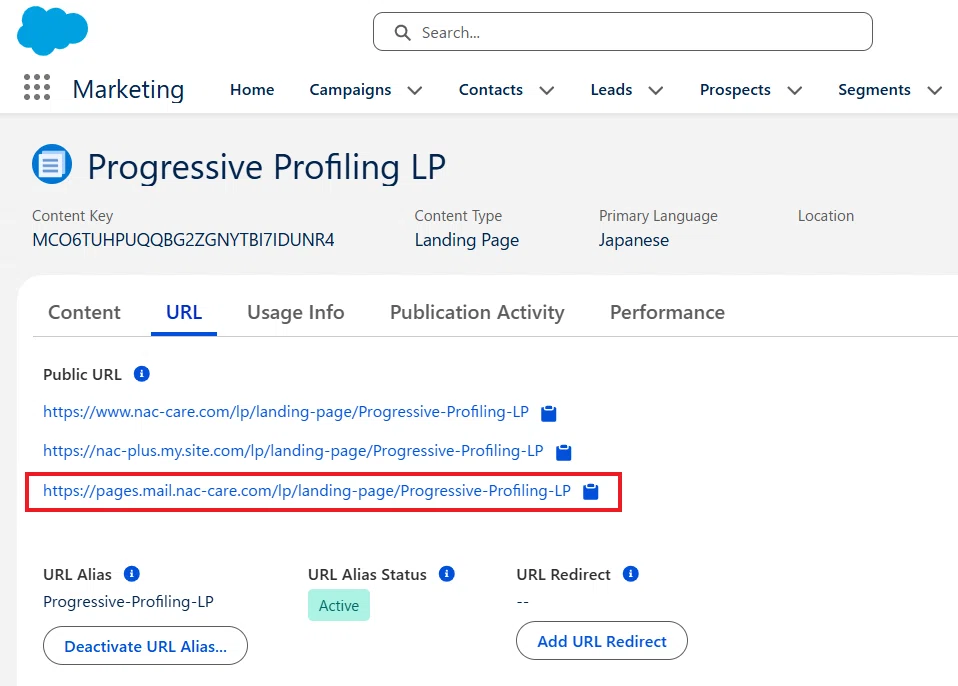Open the Performance tab

coord(667,312)
